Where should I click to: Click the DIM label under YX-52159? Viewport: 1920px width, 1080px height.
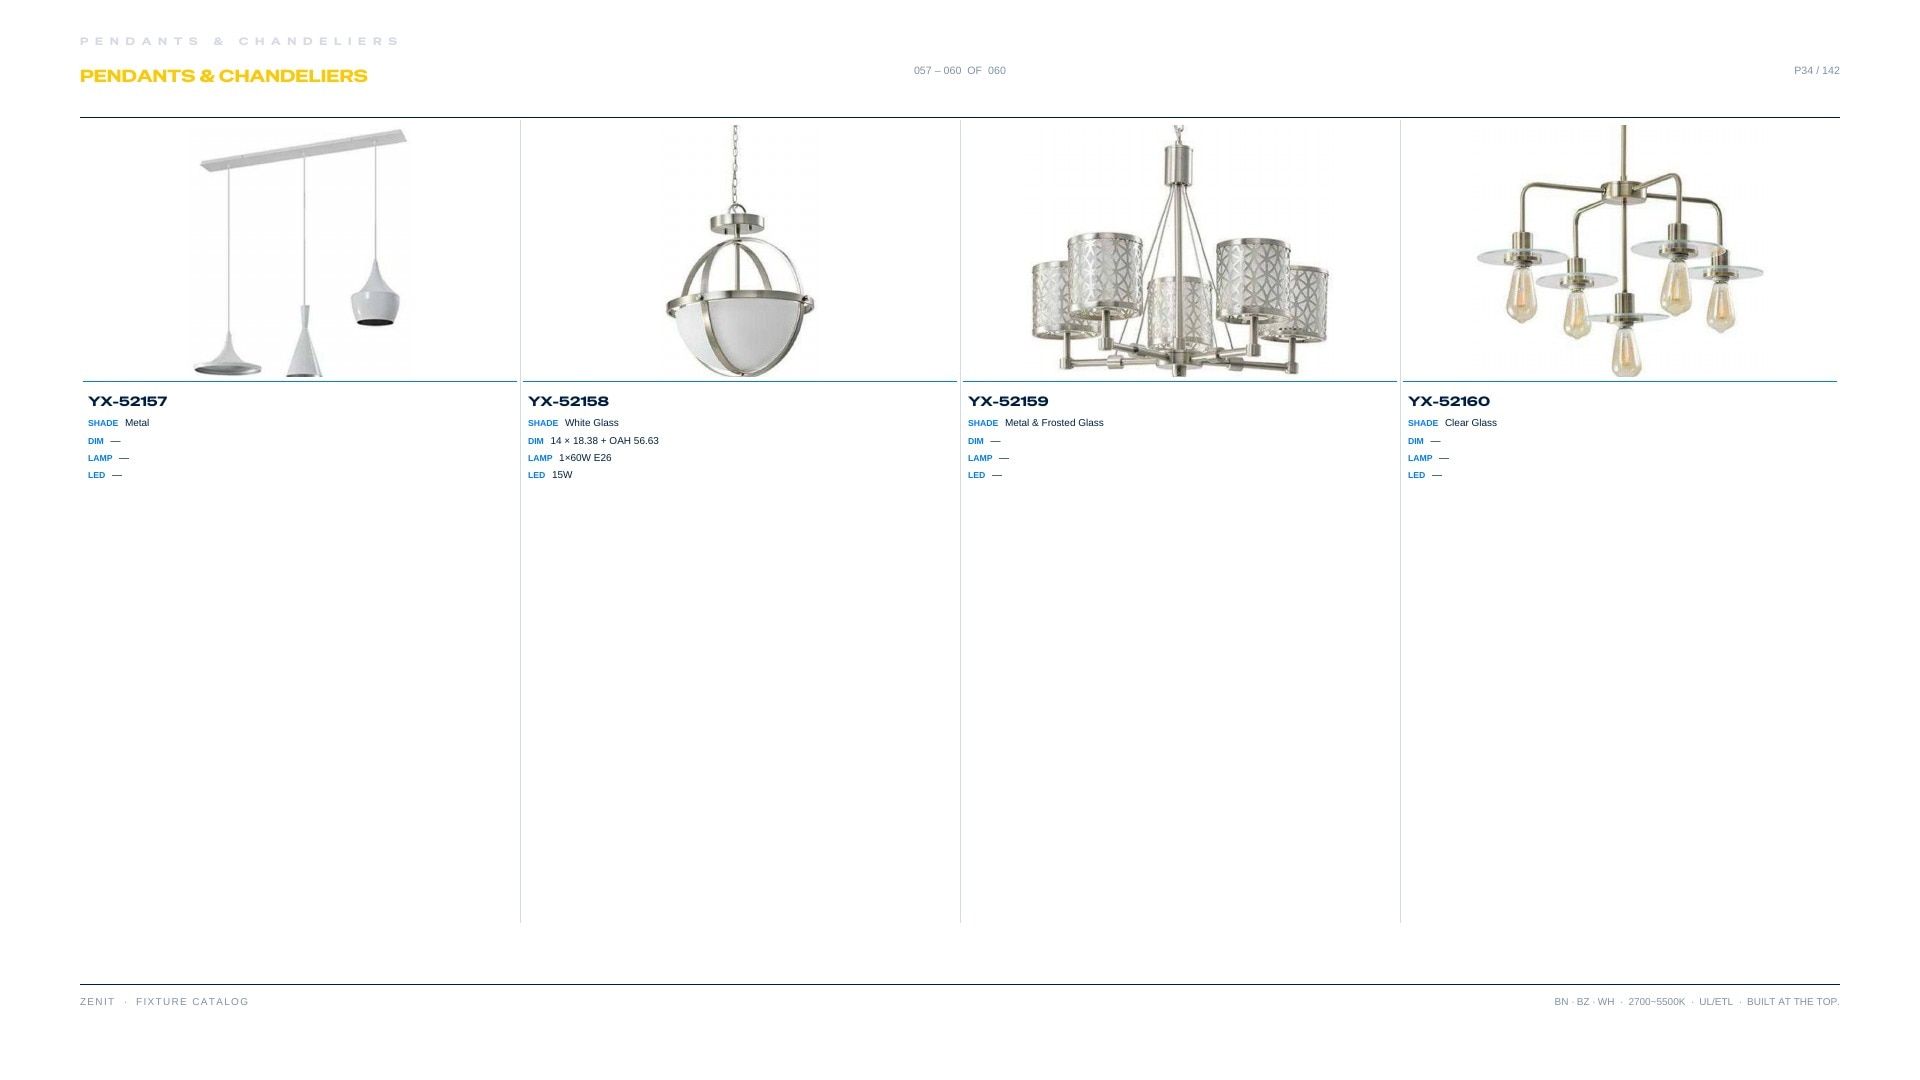pos(976,441)
